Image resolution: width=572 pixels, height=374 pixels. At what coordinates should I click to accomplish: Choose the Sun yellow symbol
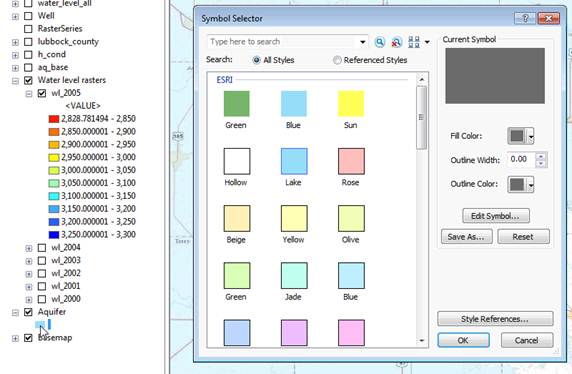351,104
